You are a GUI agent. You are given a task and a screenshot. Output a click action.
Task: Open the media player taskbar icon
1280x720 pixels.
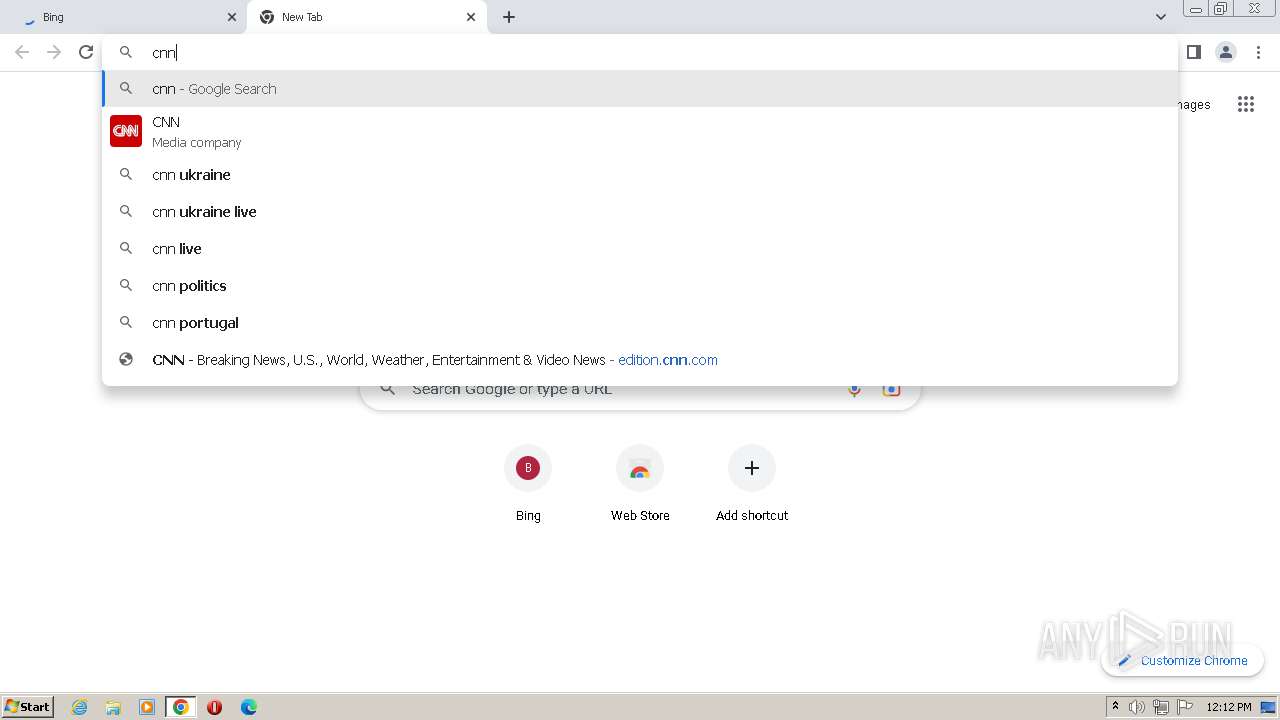(x=147, y=707)
